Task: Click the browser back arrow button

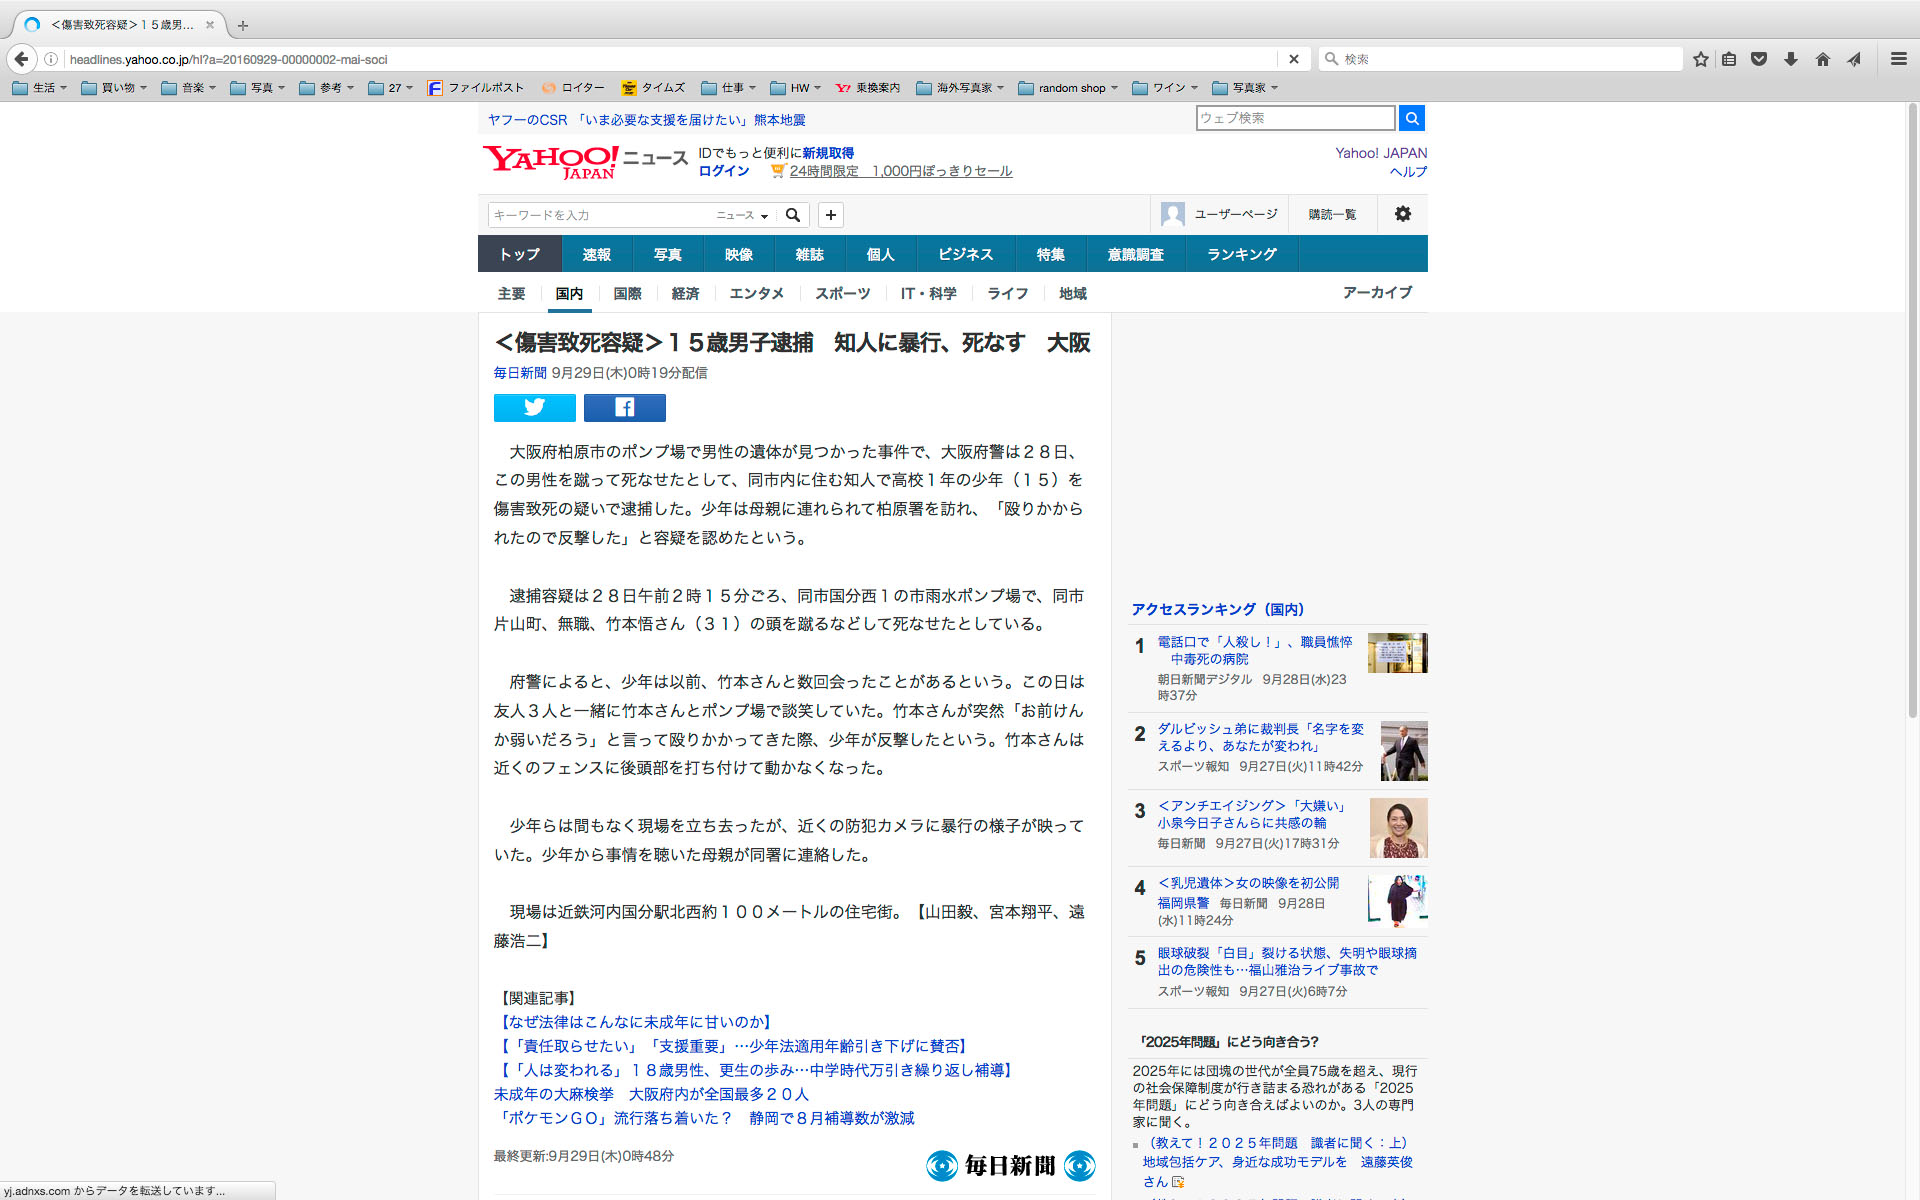Action: [x=22, y=59]
